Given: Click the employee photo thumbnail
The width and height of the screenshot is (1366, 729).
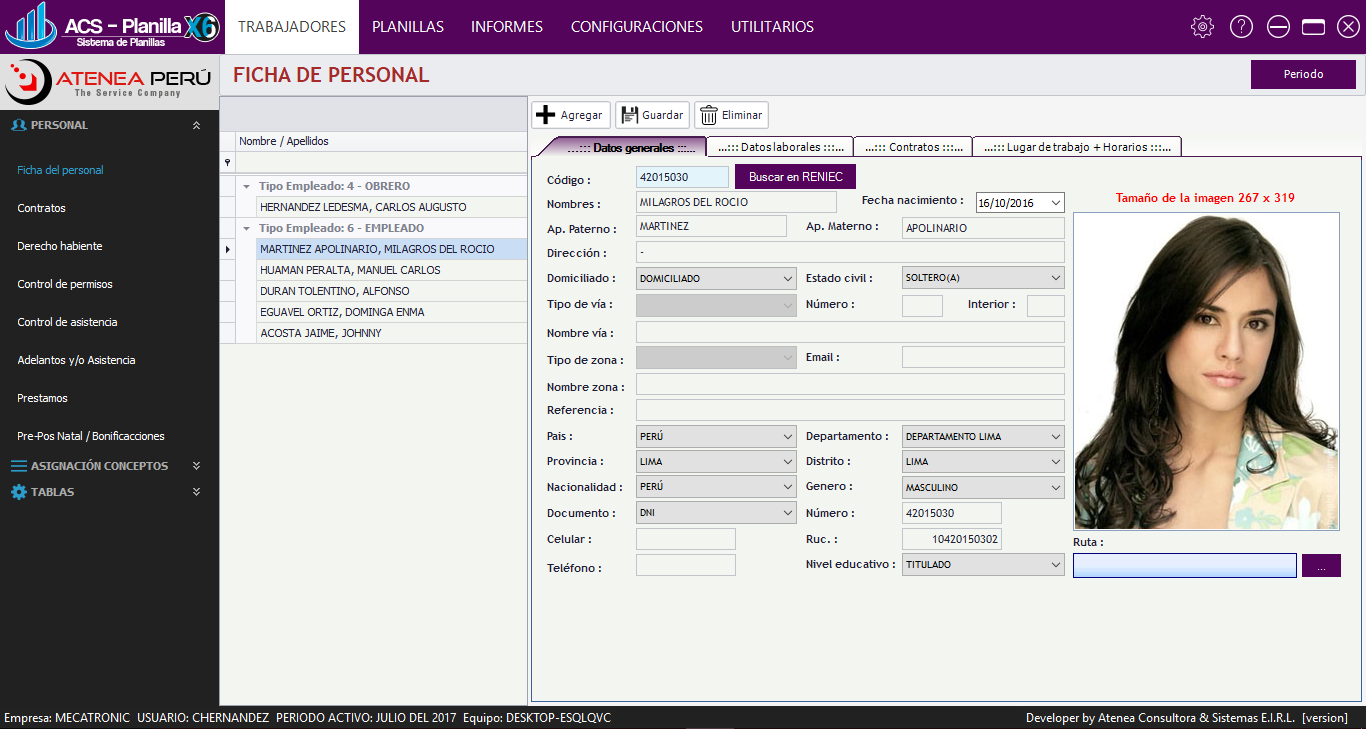Looking at the screenshot, I should pos(1206,371).
